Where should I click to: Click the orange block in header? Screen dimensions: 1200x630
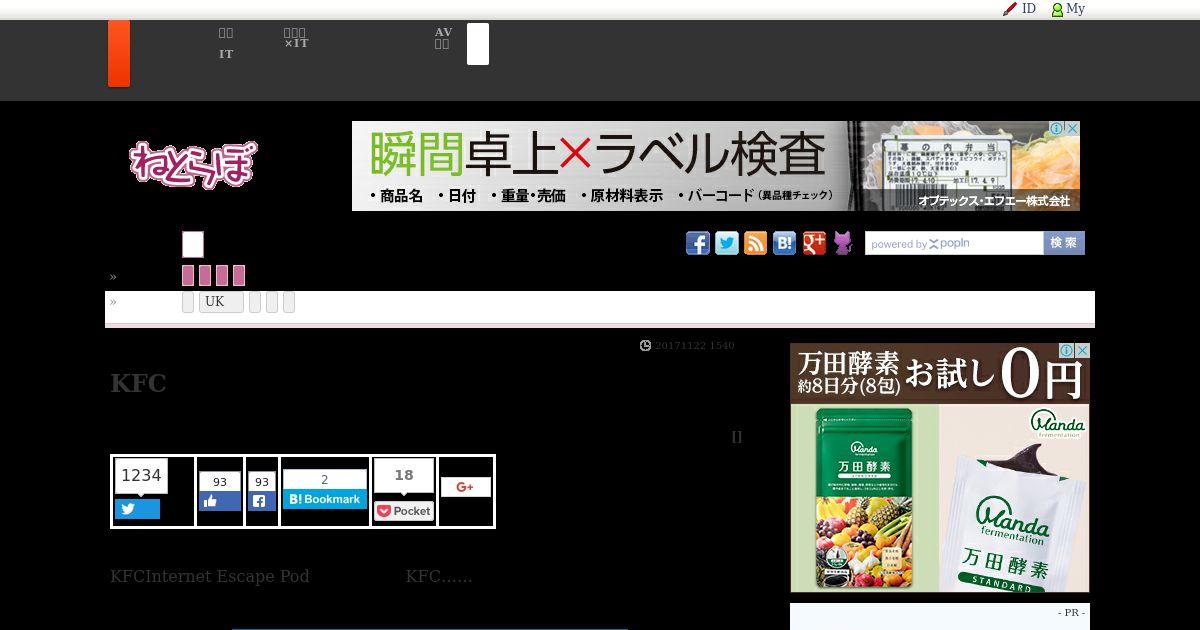coord(119,53)
